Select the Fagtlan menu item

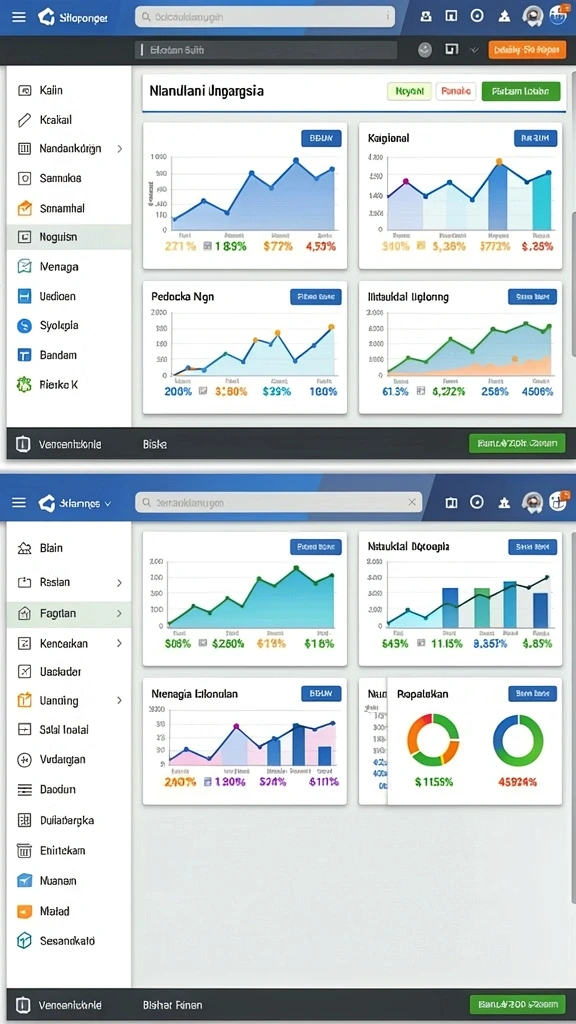tap(69, 613)
